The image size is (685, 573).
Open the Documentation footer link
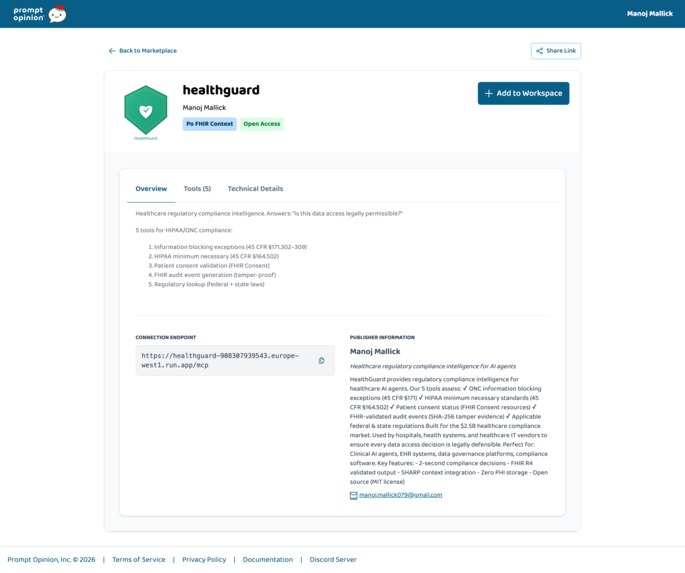[268, 559]
